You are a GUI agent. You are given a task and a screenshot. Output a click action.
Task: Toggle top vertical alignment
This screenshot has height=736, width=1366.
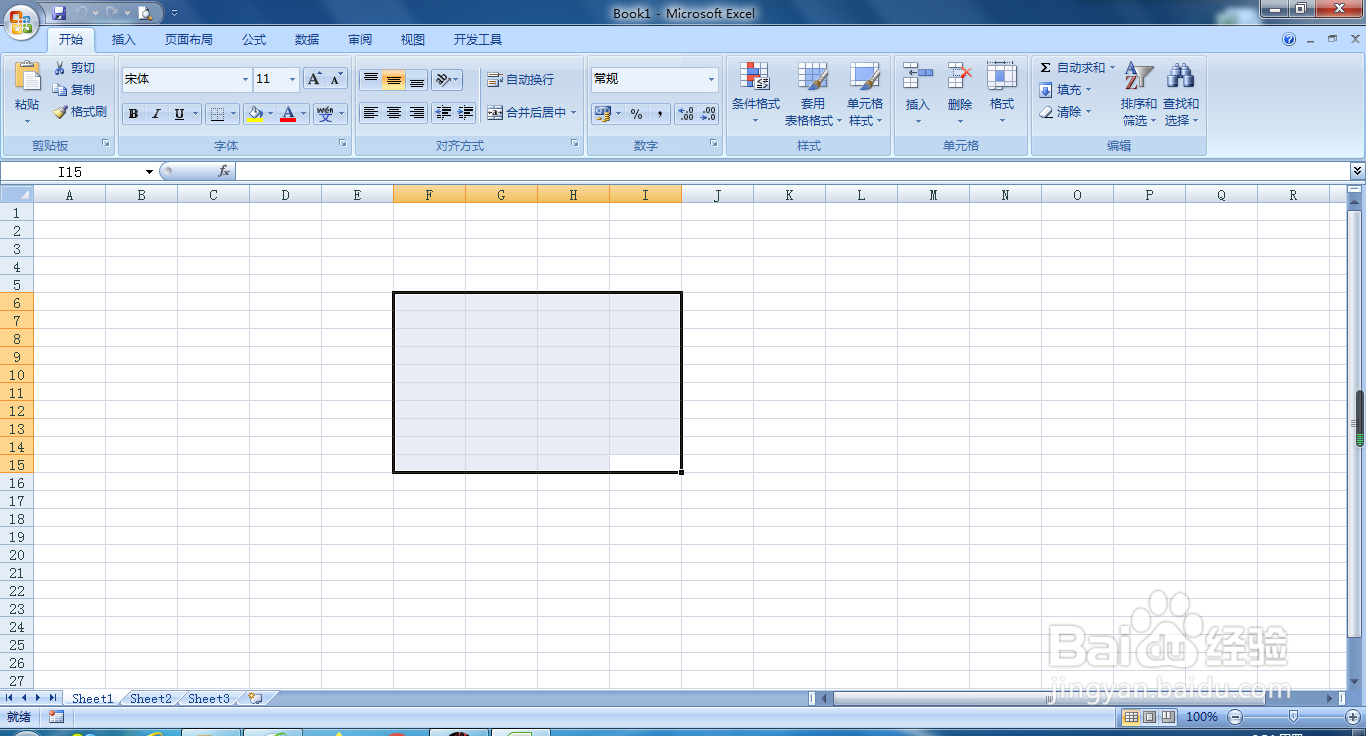(x=371, y=79)
